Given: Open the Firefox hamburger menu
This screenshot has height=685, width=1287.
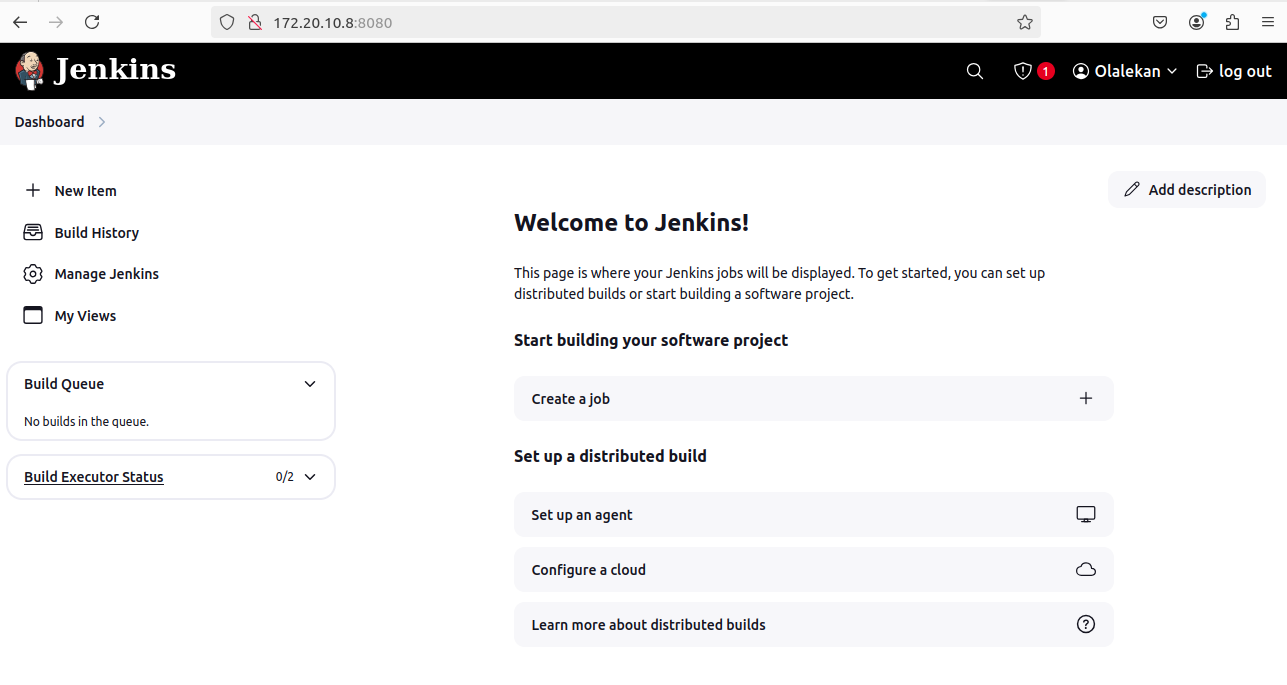Looking at the screenshot, I should point(1268,22).
